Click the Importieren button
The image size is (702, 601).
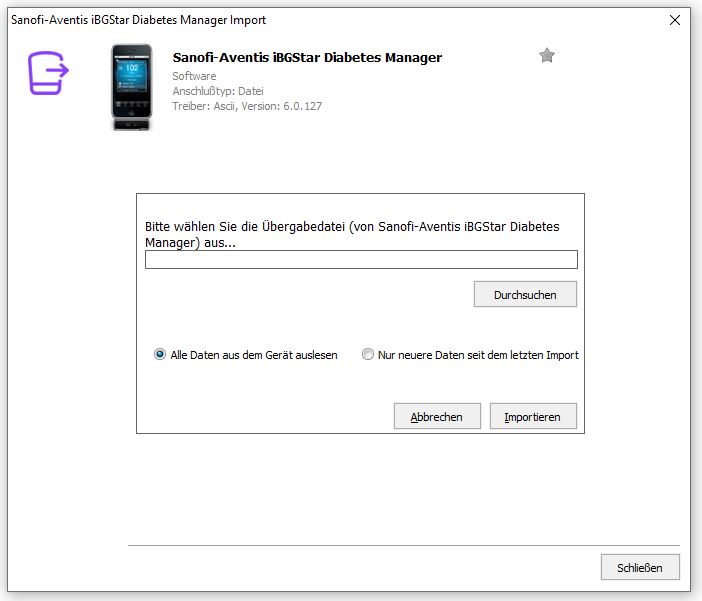click(x=533, y=416)
